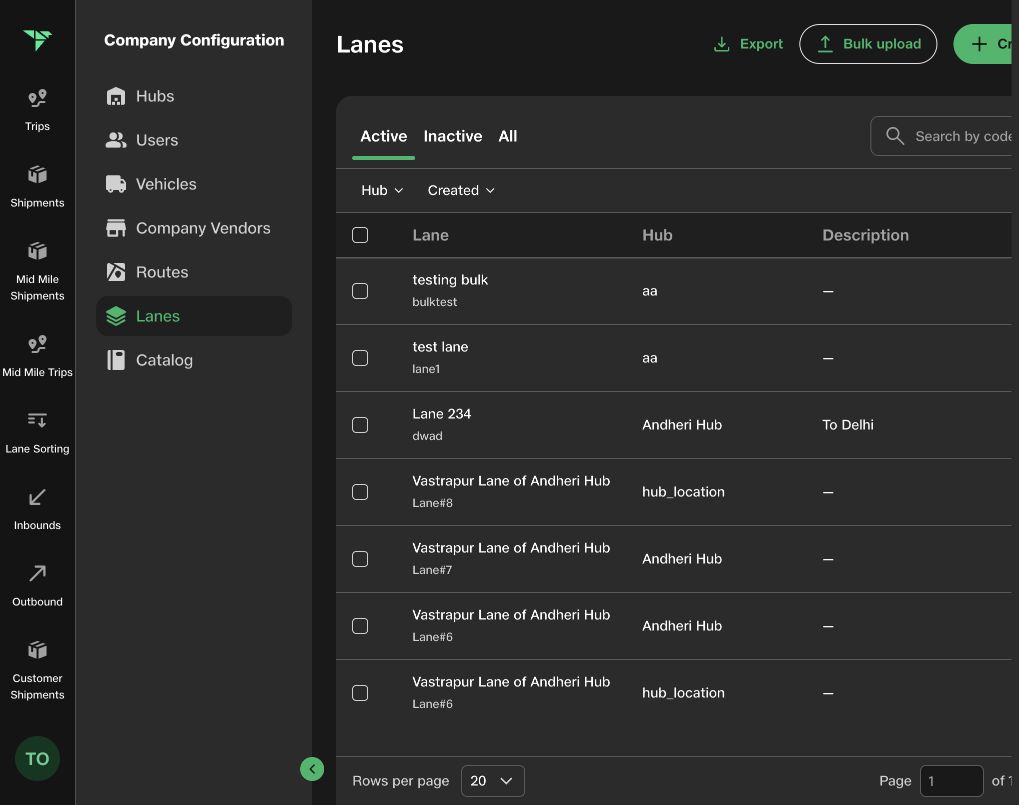This screenshot has width=1019, height=805.
Task: Check Lane#6 hub_location row checkbox
Action: 360,693
